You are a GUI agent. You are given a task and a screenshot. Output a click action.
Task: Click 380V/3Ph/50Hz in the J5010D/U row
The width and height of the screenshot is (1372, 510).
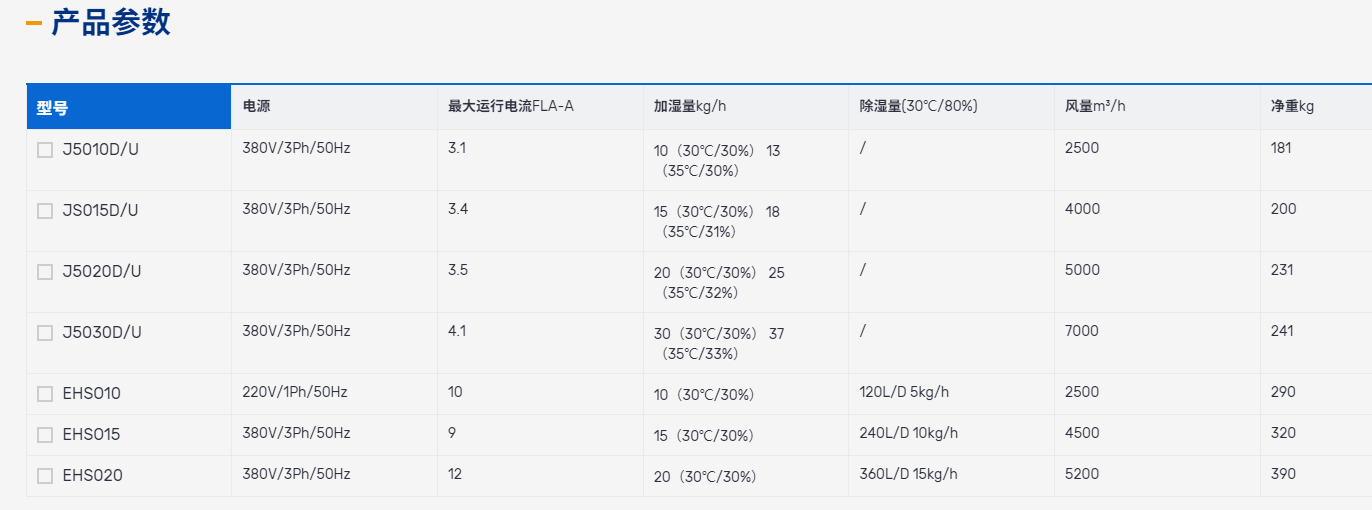click(x=296, y=148)
